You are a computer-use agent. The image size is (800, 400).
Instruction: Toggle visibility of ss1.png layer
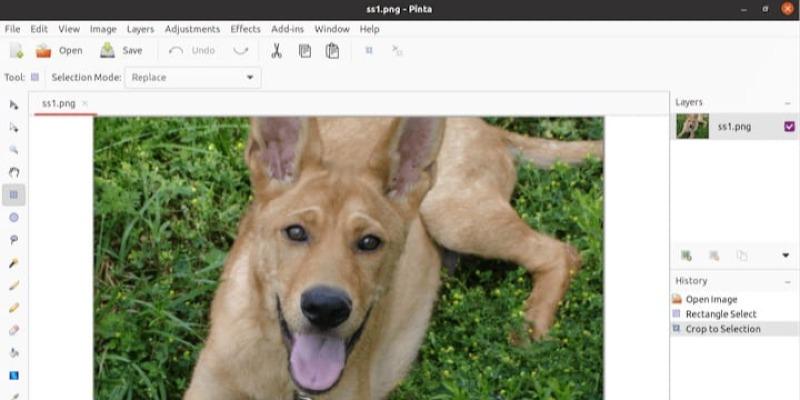coord(789,127)
